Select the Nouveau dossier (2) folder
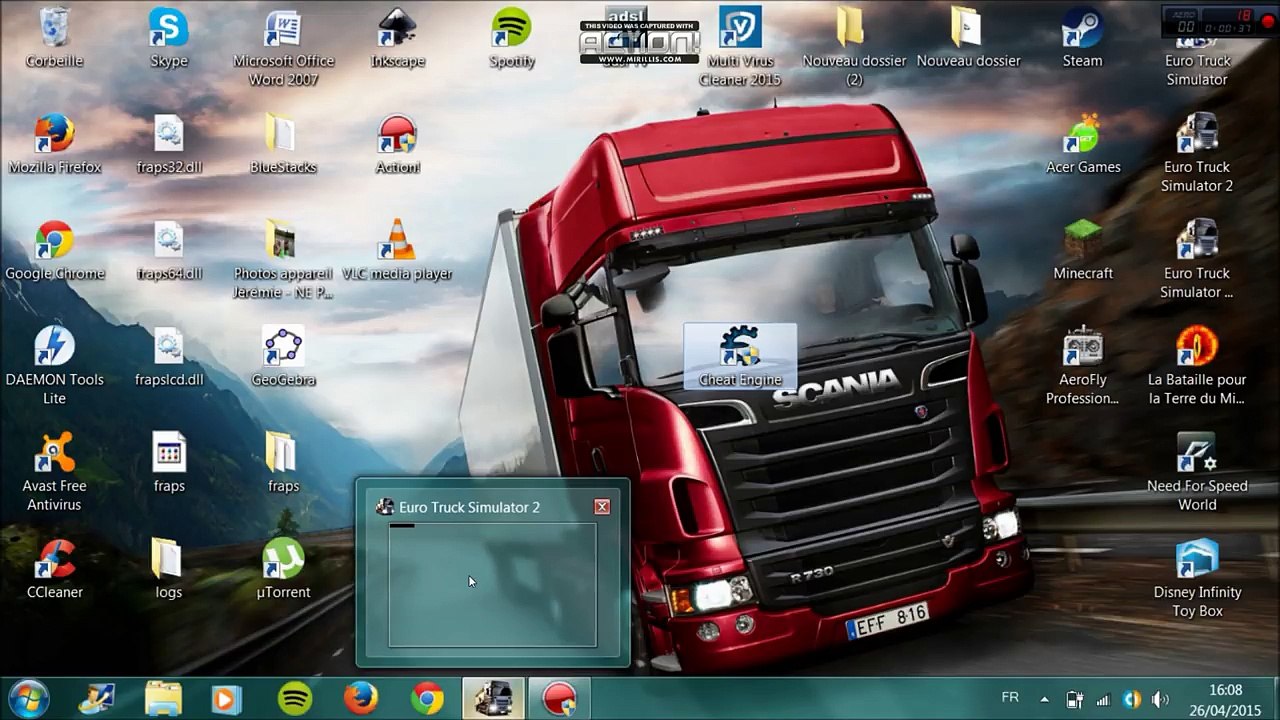1280x720 pixels. [854, 47]
